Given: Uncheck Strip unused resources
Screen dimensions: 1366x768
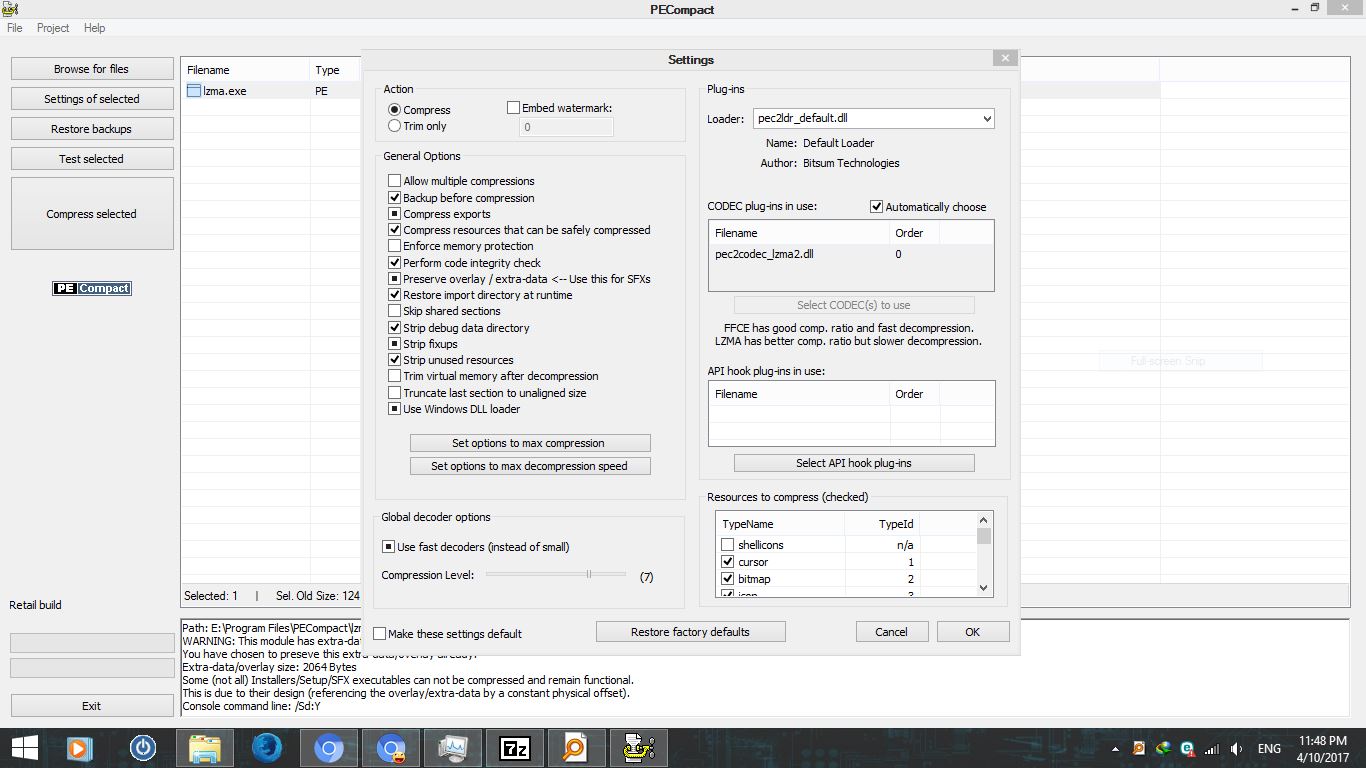Looking at the screenshot, I should [x=394, y=360].
